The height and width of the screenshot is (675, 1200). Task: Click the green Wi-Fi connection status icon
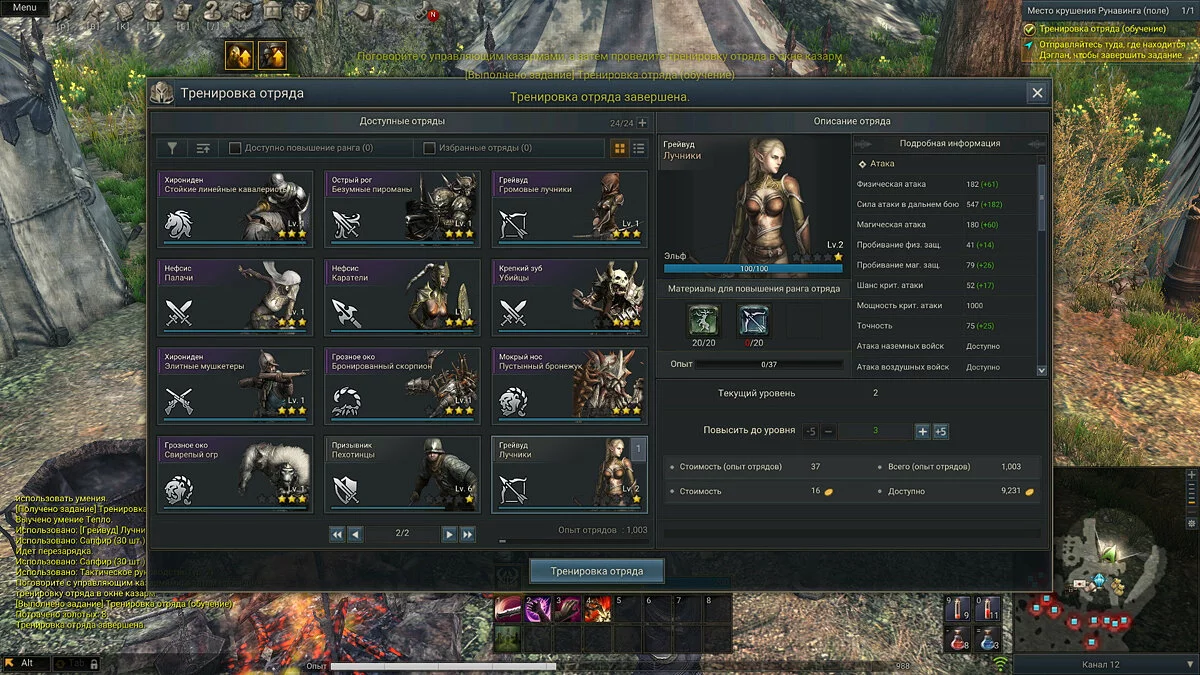click(x=1001, y=663)
